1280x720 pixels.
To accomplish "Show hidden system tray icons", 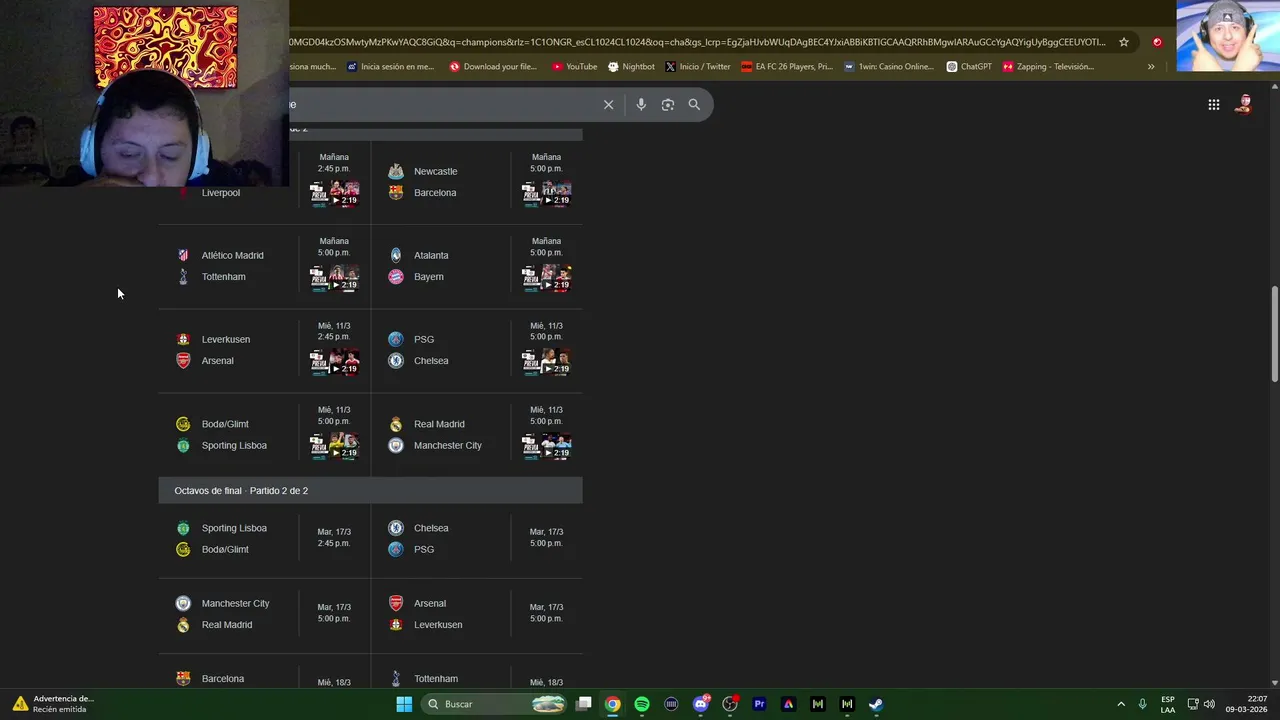I will pos(1121,704).
